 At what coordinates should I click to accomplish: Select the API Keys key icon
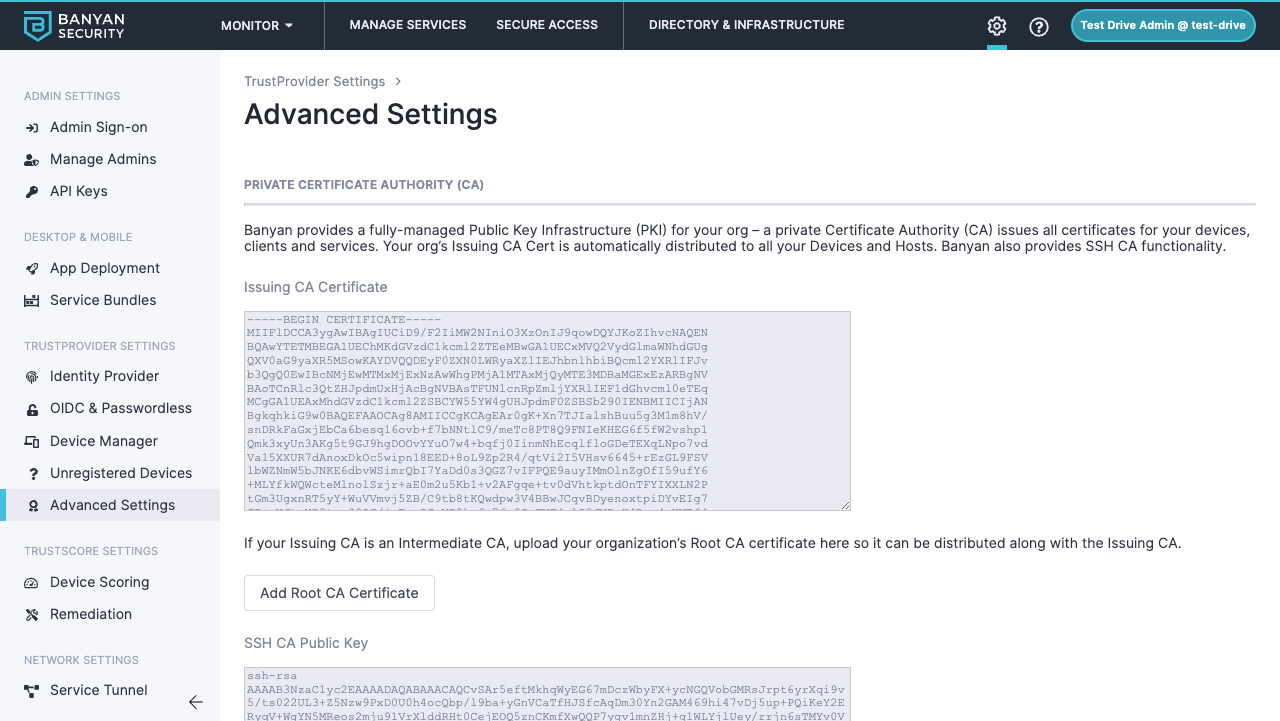click(x=32, y=192)
